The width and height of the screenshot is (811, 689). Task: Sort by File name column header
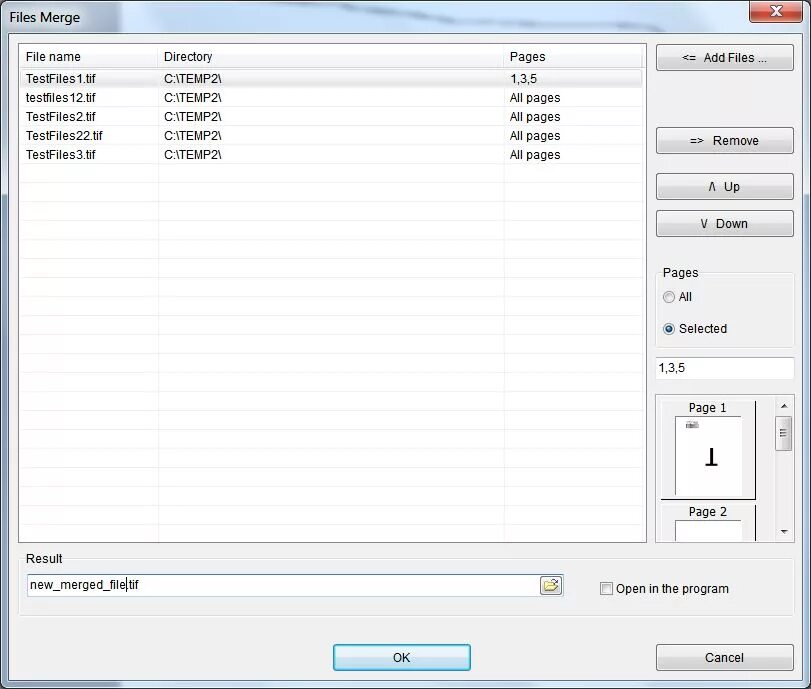(88, 56)
